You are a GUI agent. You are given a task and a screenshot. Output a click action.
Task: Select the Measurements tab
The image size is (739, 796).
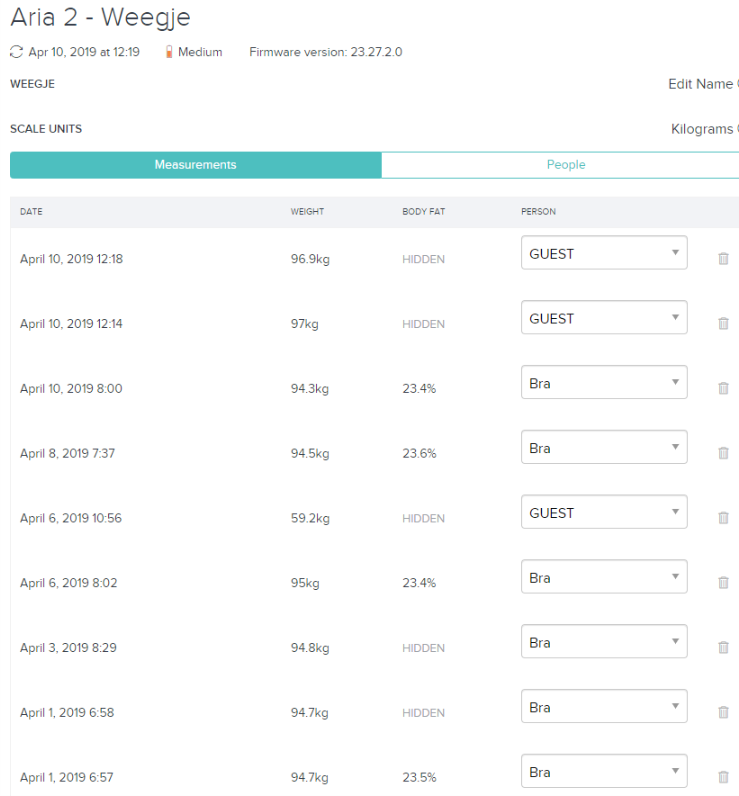(195, 164)
